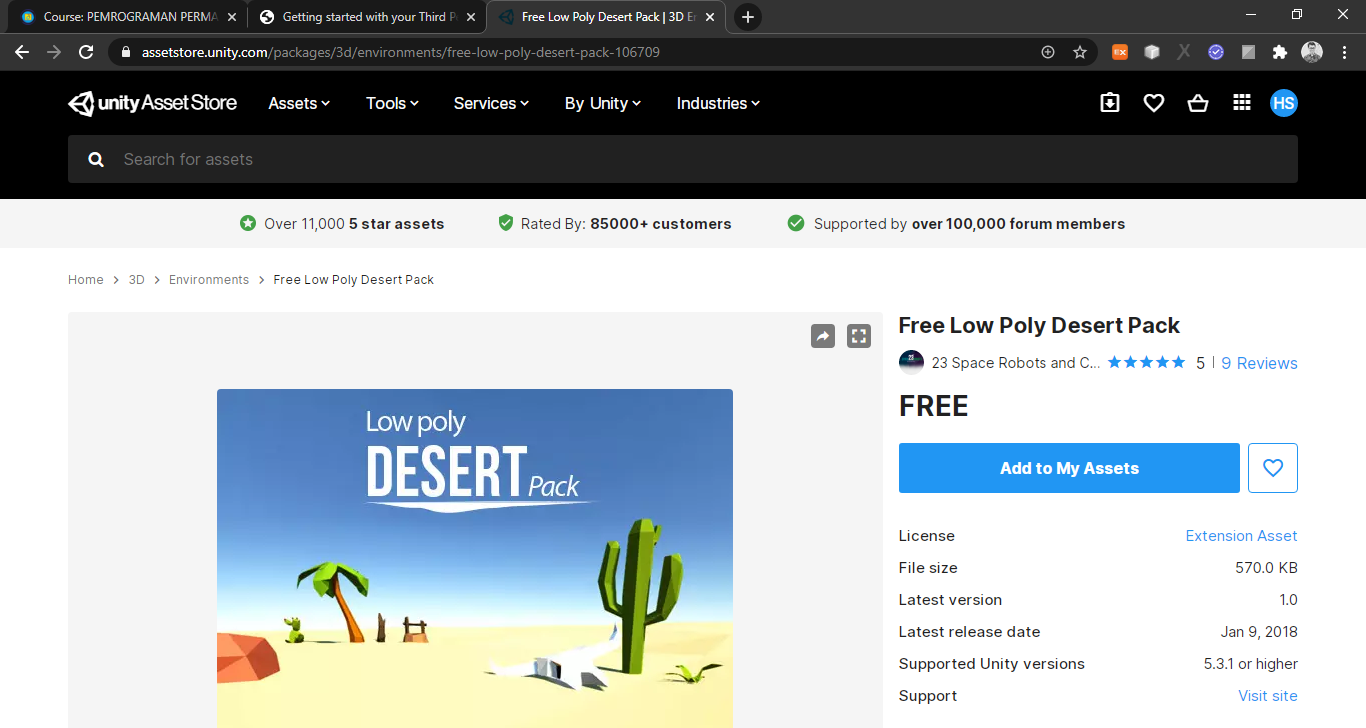The height and width of the screenshot is (728, 1366).
Task: Click the five-star rating
Action: pos(1147,362)
